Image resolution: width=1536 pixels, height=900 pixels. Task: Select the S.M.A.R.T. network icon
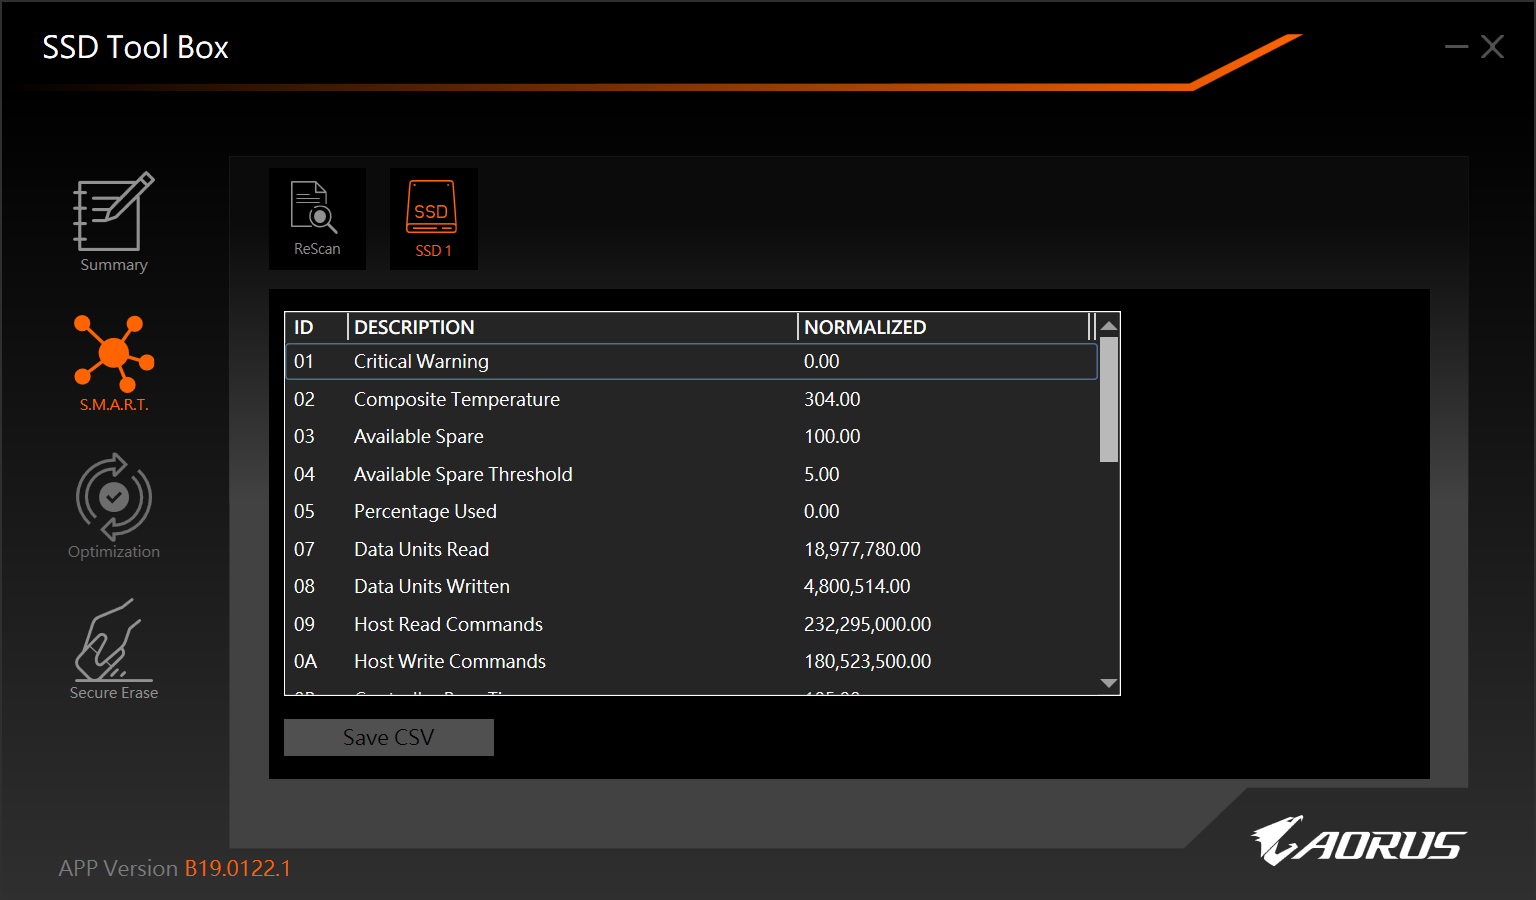click(113, 353)
